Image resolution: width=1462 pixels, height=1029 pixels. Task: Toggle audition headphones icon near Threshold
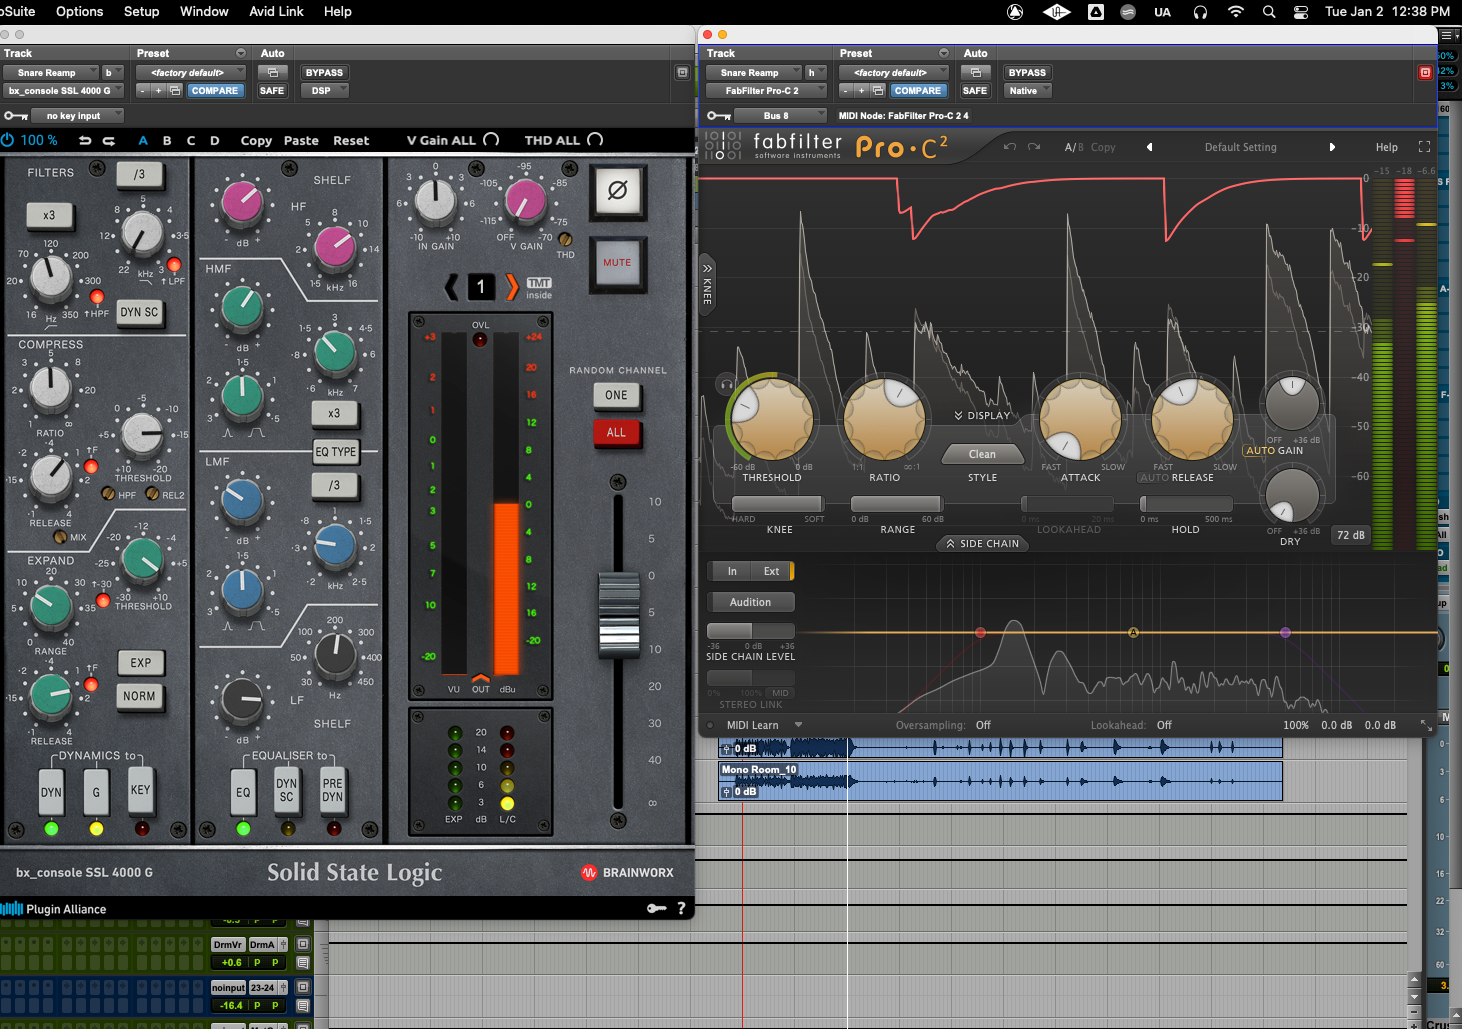[x=727, y=384]
